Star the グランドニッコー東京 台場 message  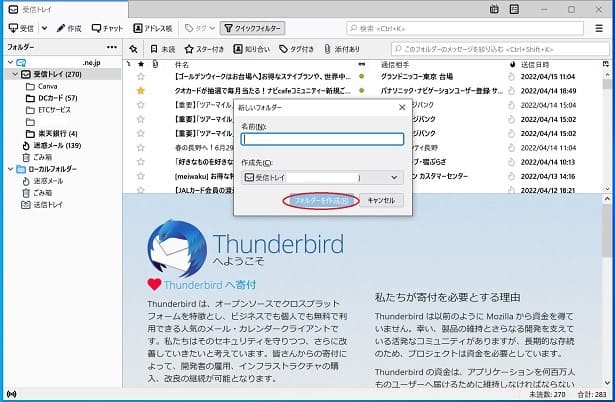click(x=140, y=76)
